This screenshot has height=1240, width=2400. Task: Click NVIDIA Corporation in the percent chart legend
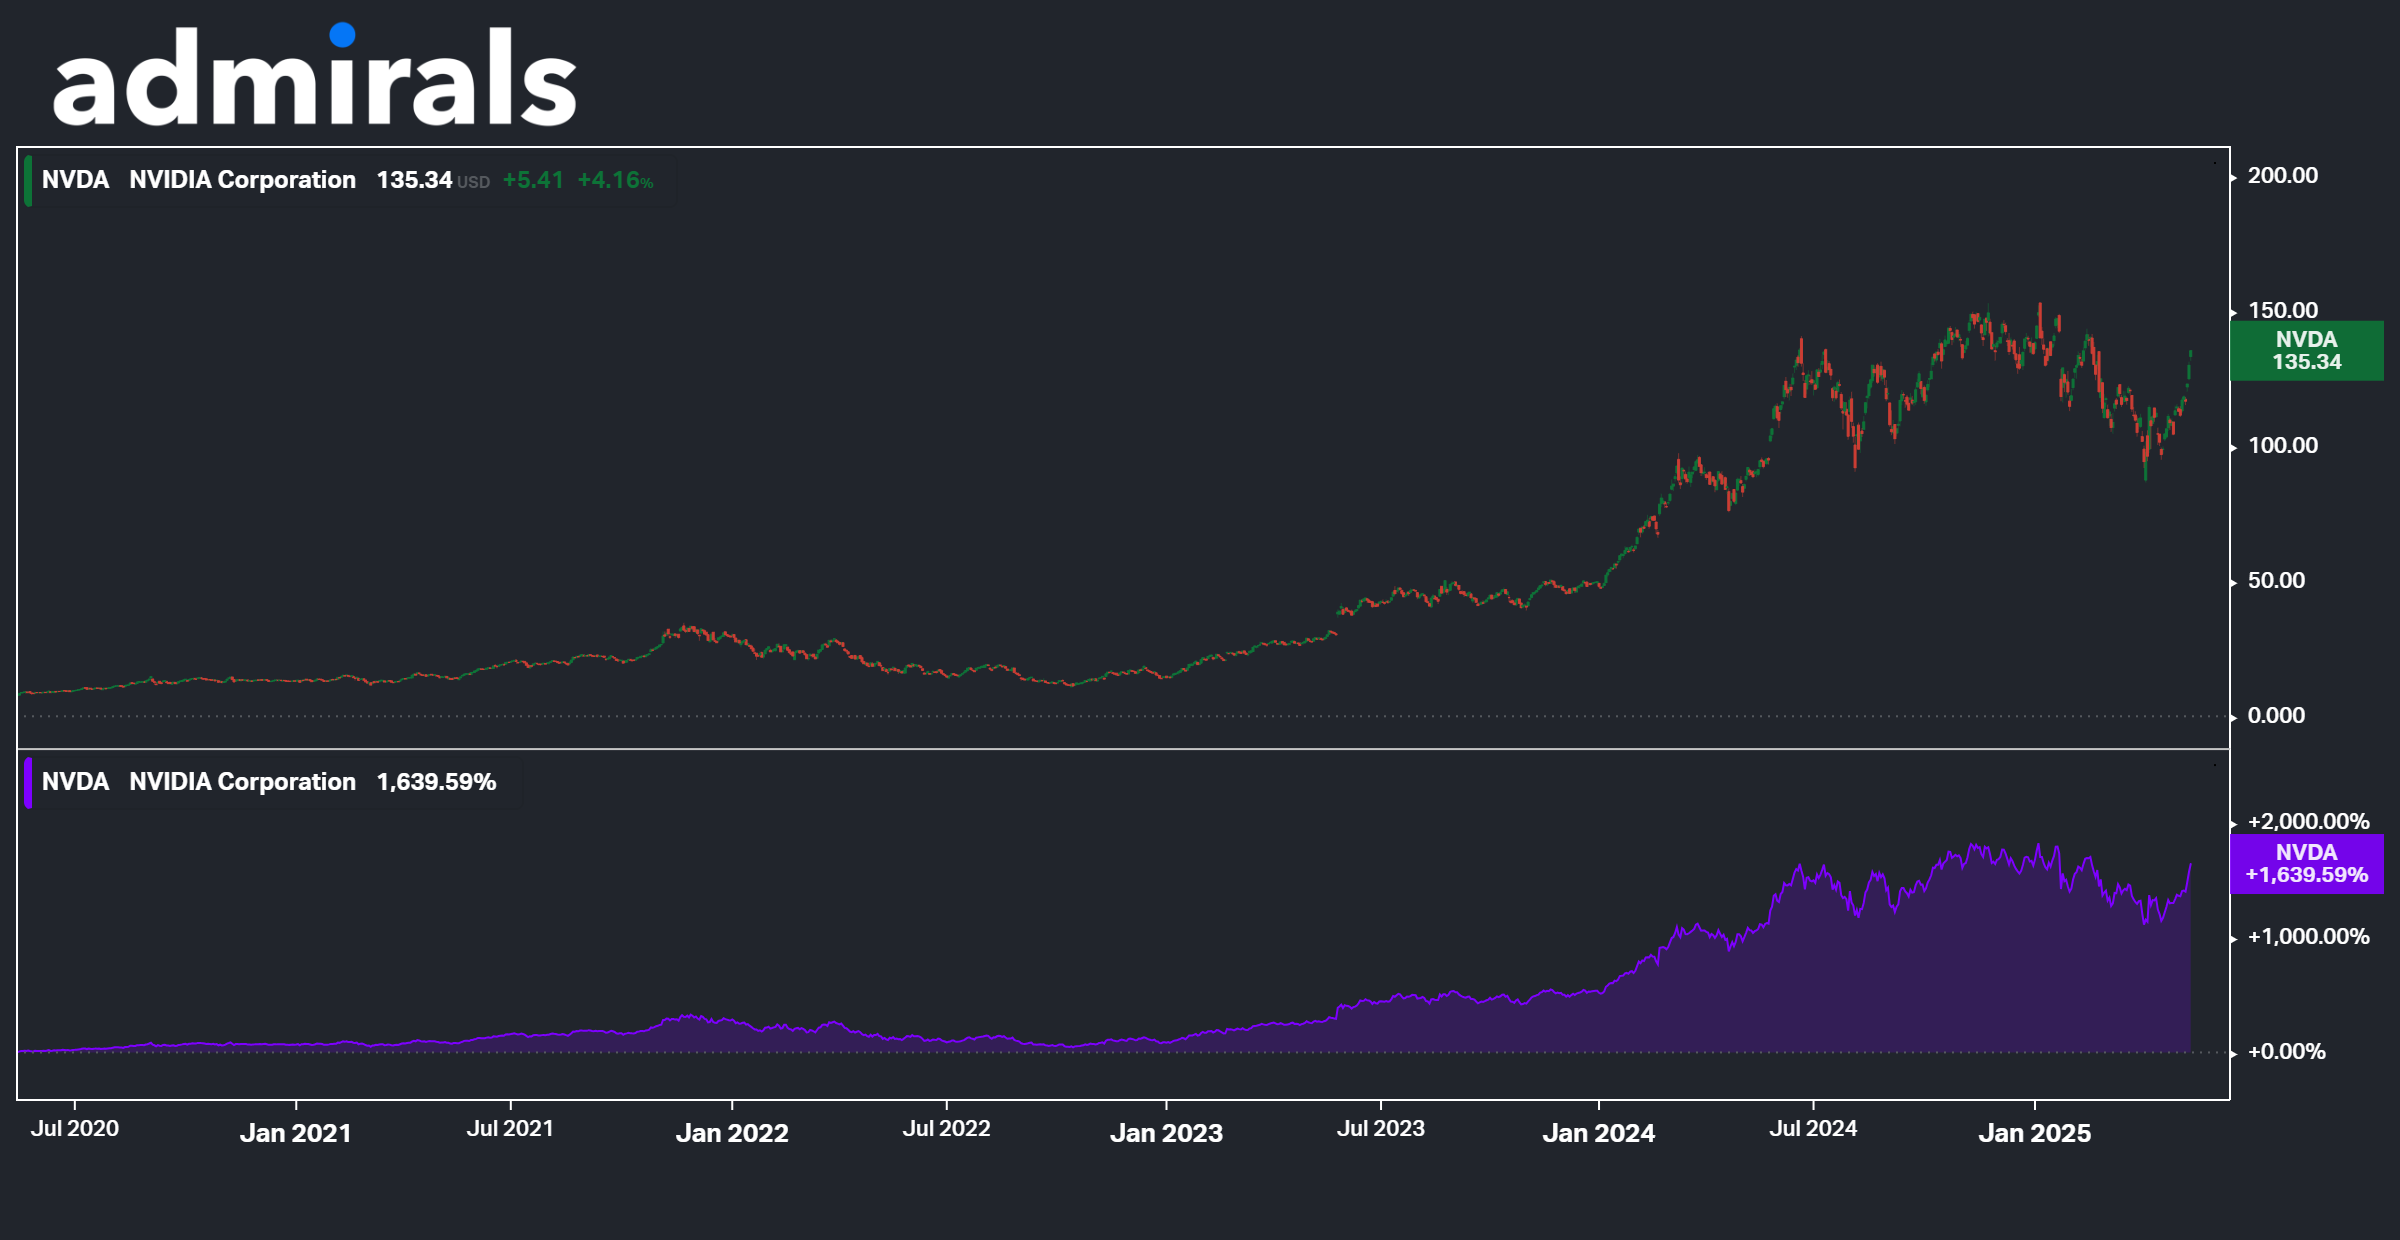242,782
